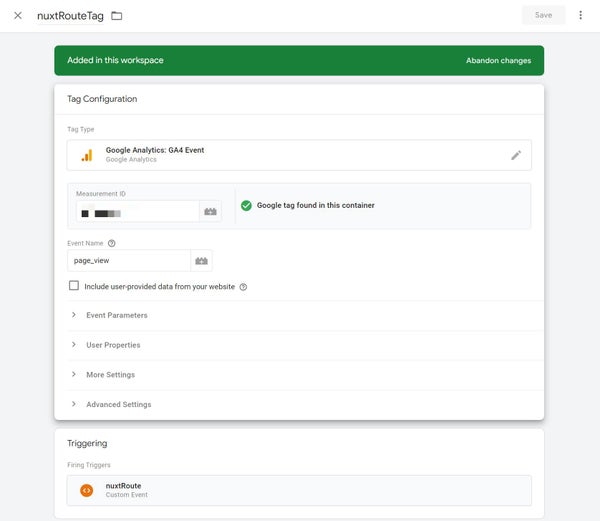This screenshot has width=600, height=521.
Task: Rename the tag by clicking nuxtRouteTag title
Action: coord(70,16)
